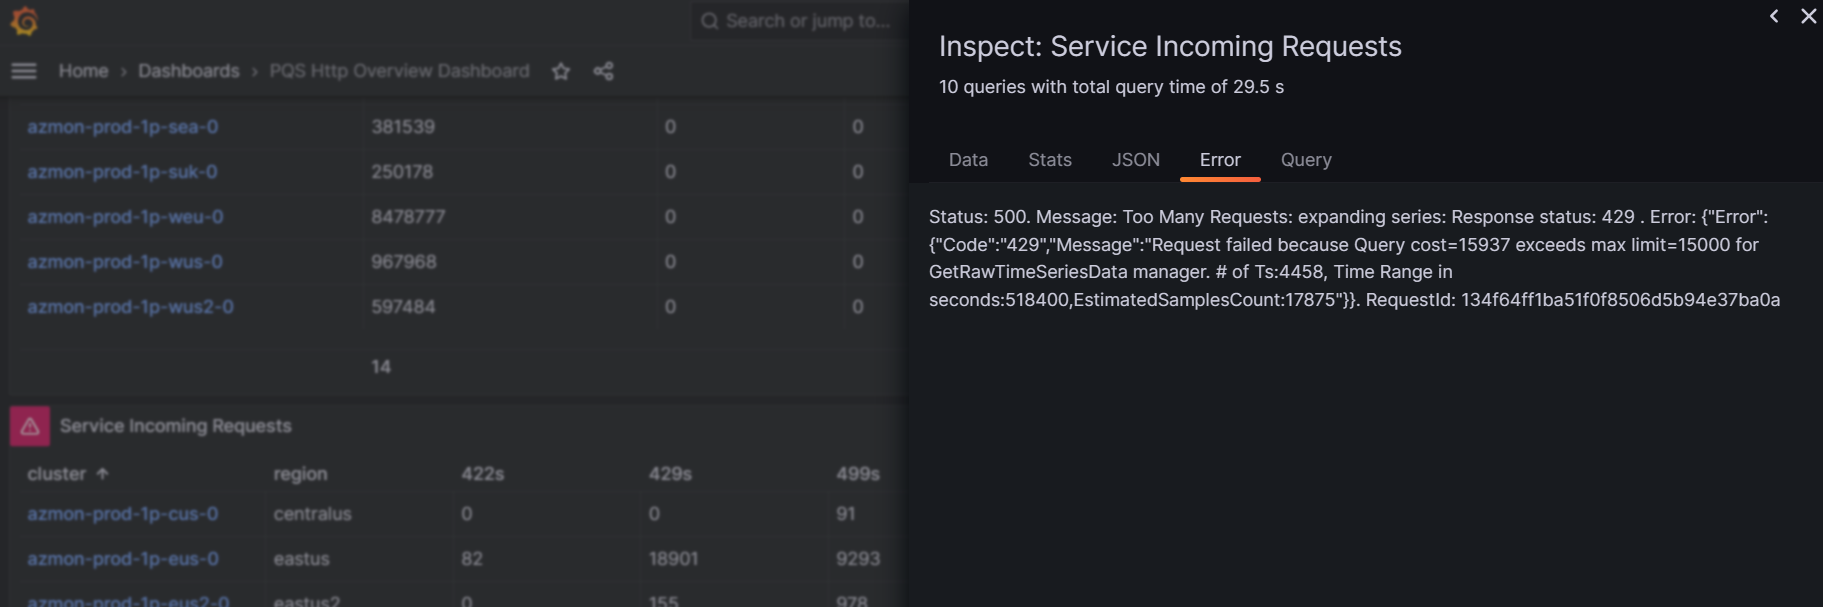Click the warning icon on Service Incoming Requests panel
Screen dimensions: 1823x607
[x=29, y=425]
